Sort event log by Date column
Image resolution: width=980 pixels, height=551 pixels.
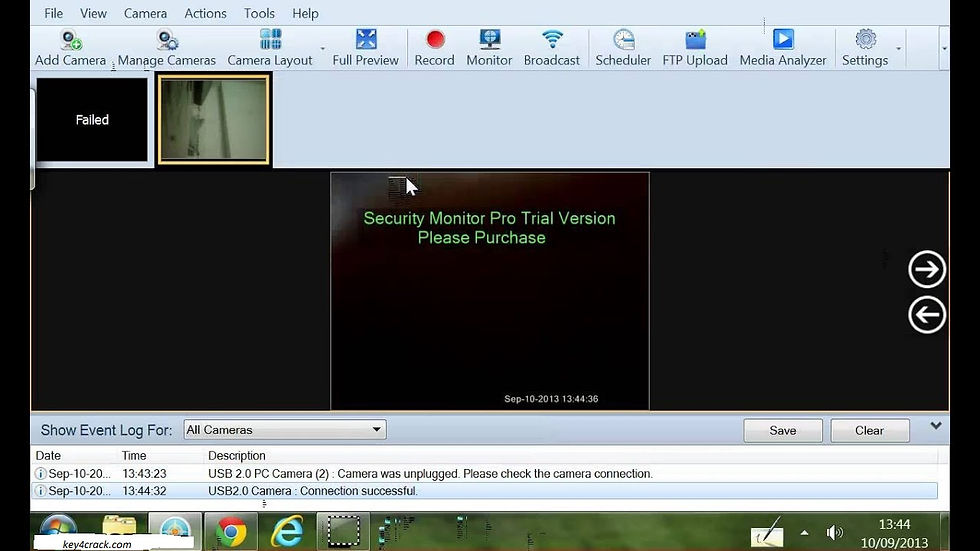click(48, 455)
